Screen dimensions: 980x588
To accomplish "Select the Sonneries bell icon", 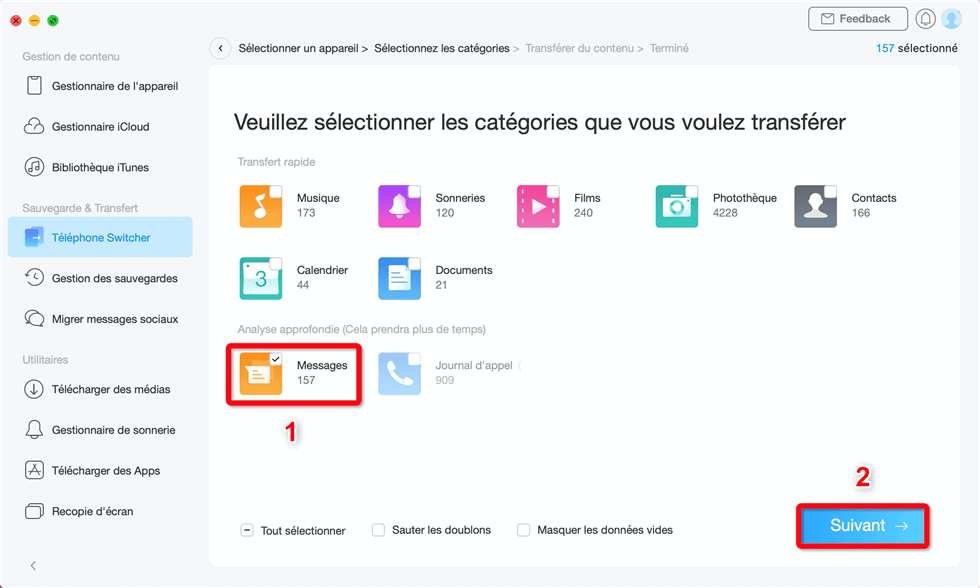I will coord(399,206).
